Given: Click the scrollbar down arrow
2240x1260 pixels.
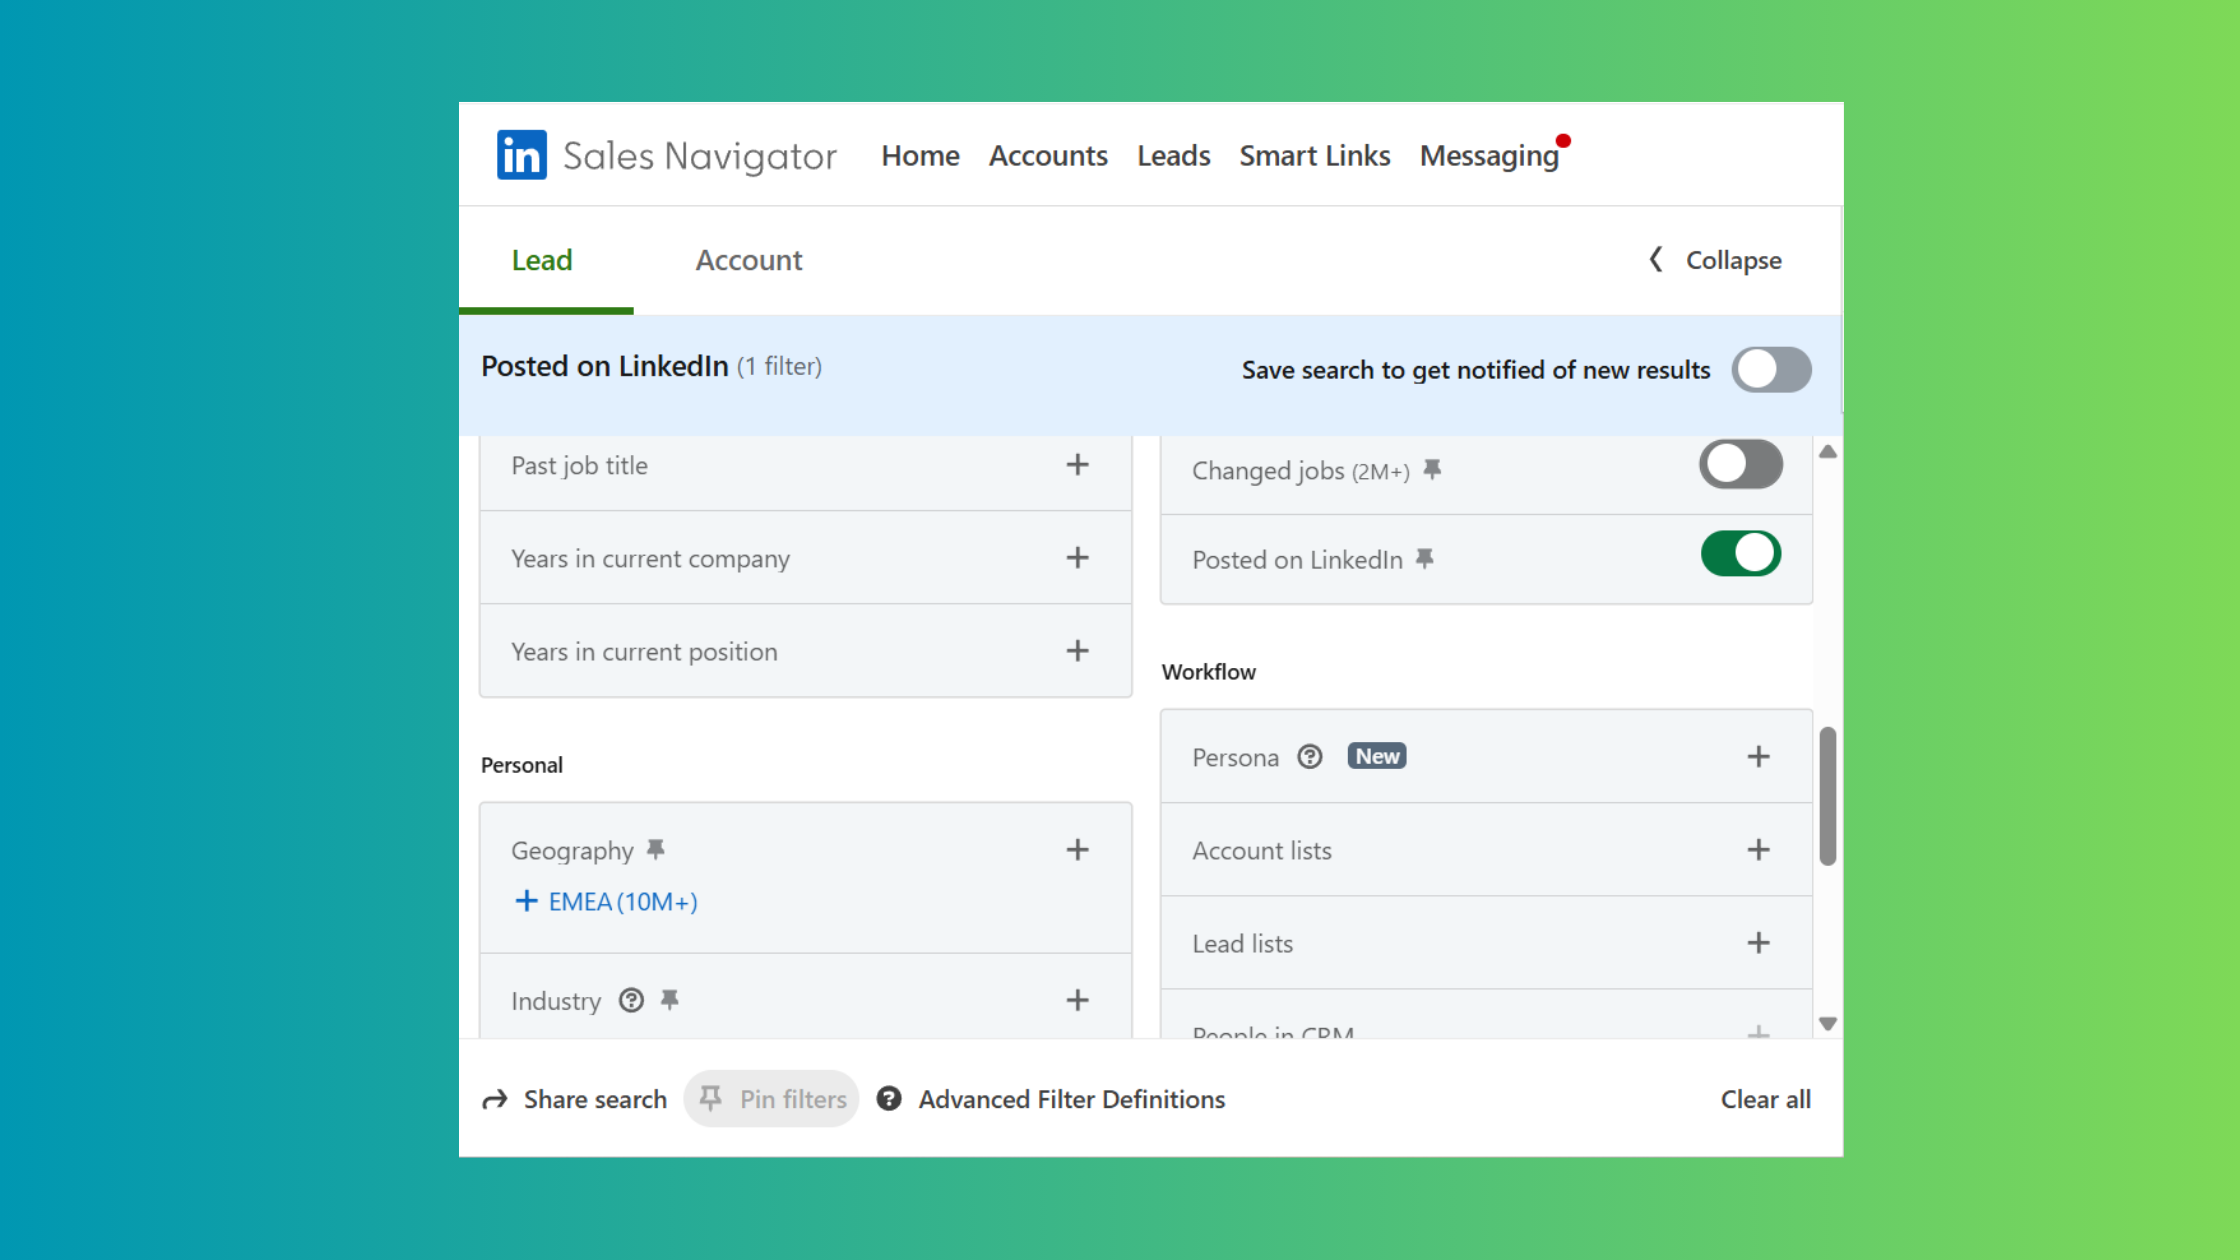Looking at the screenshot, I should [x=1828, y=1024].
